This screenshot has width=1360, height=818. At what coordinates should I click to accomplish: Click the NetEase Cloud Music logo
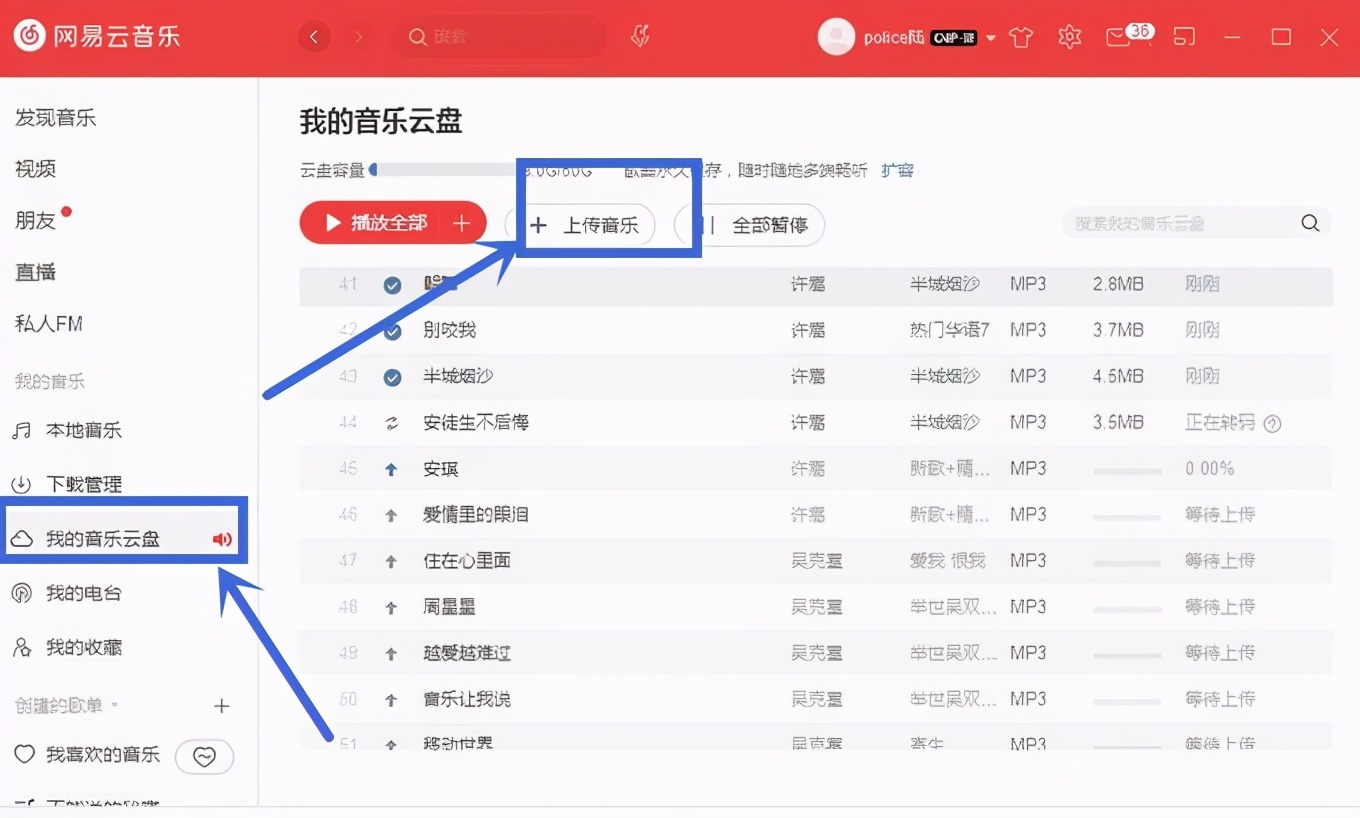(x=30, y=36)
